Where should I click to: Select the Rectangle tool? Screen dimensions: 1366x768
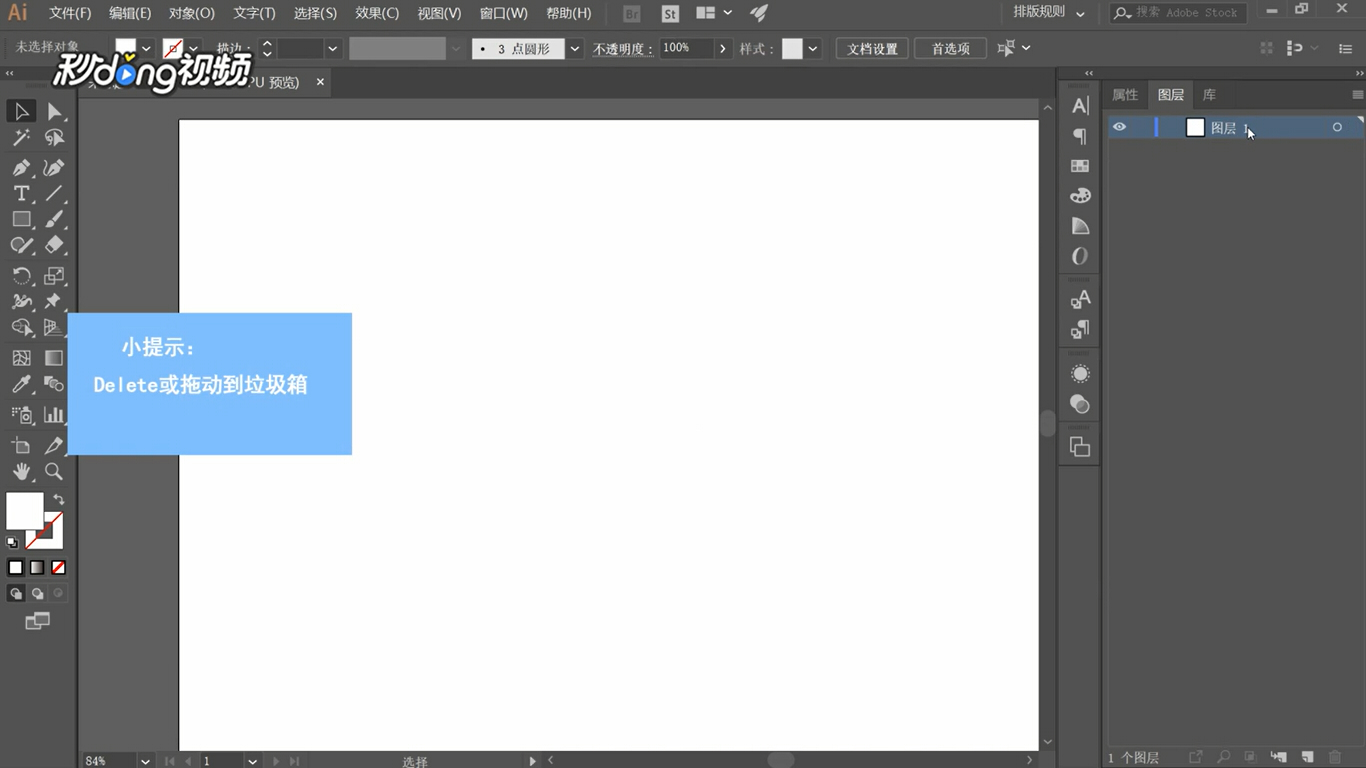coord(21,219)
